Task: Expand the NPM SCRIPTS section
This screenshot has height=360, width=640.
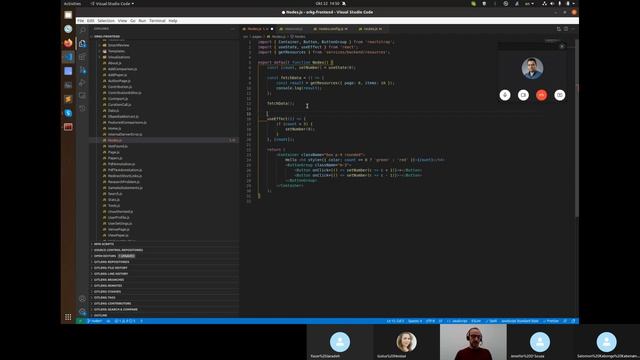Action: point(164,244)
